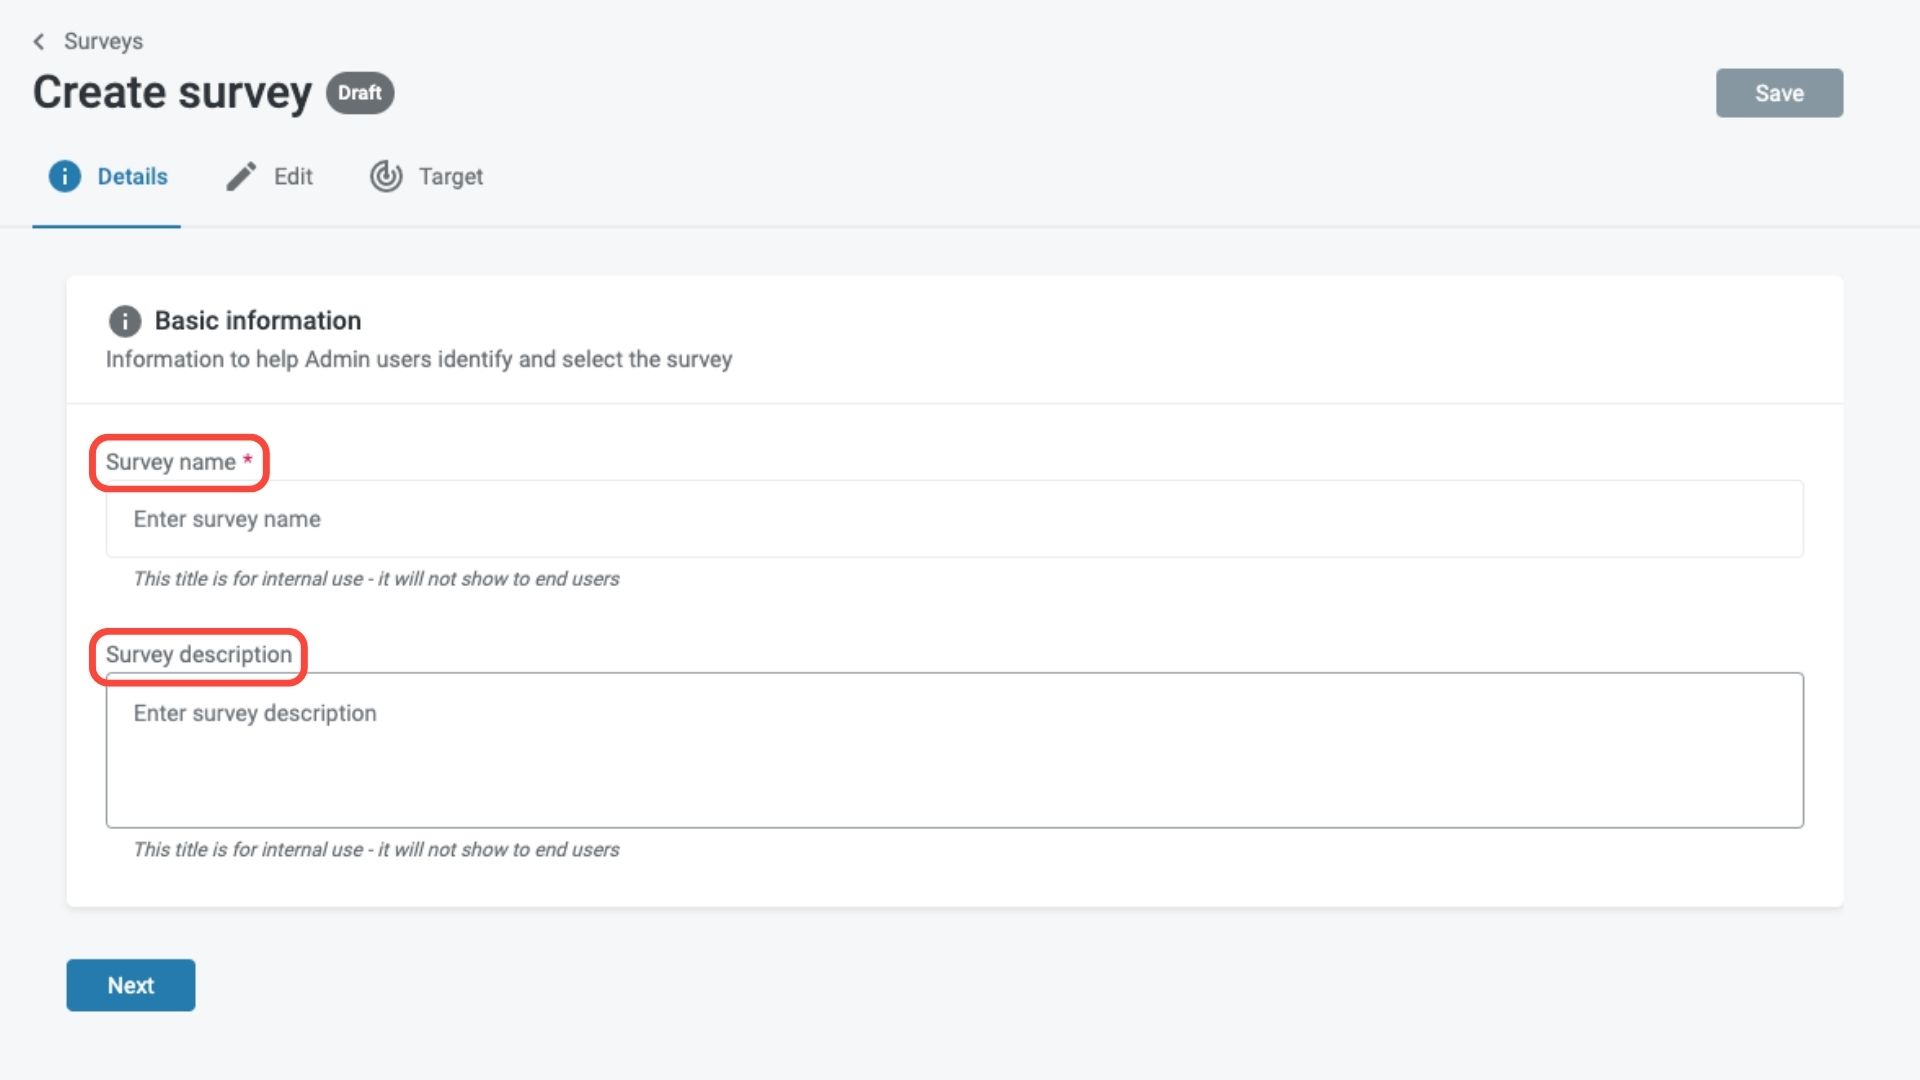Click the blue info icon on Details tab
Viewport: 1920px width, 1080px height.
pyautogui.click(x=65, y=176)
